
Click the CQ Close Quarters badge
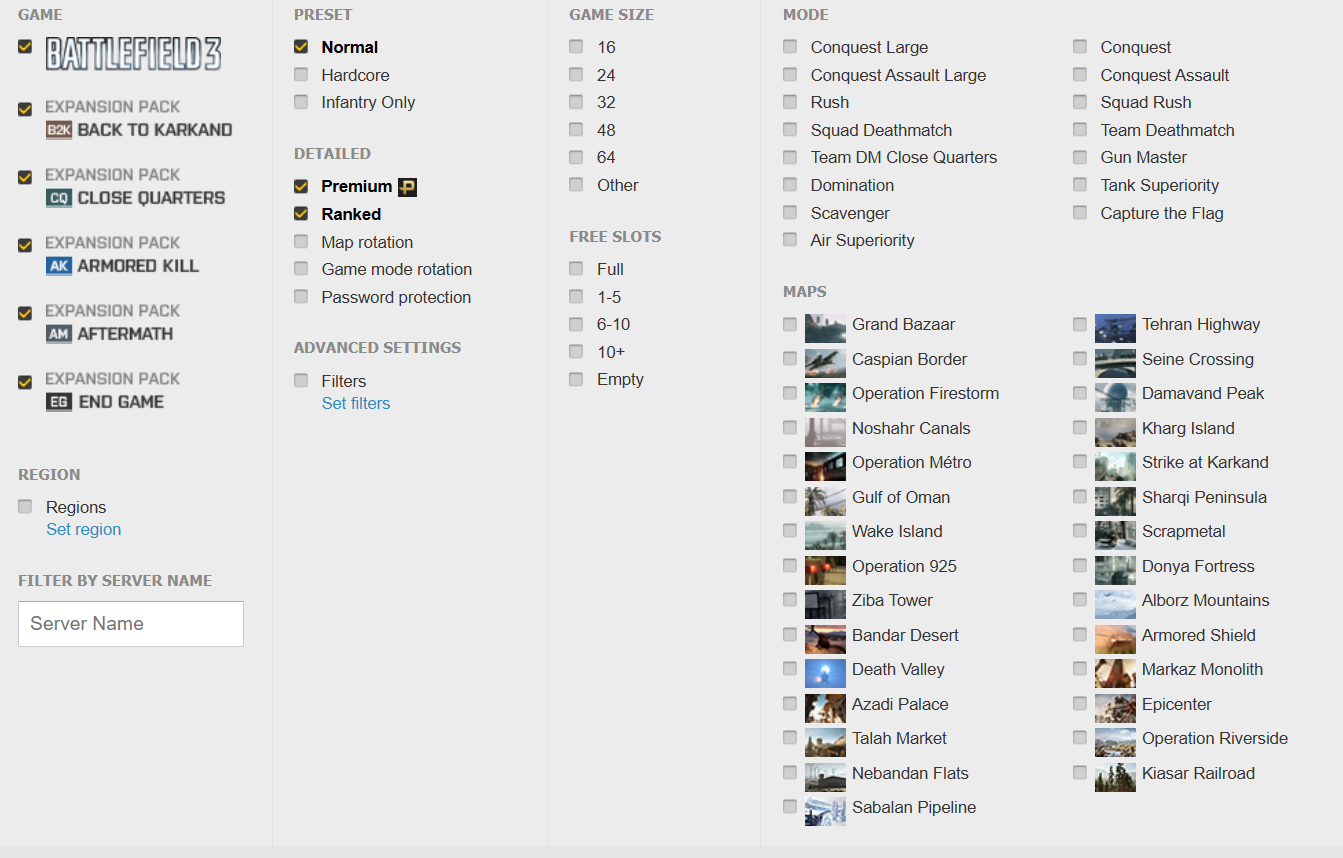click(59, 198)
